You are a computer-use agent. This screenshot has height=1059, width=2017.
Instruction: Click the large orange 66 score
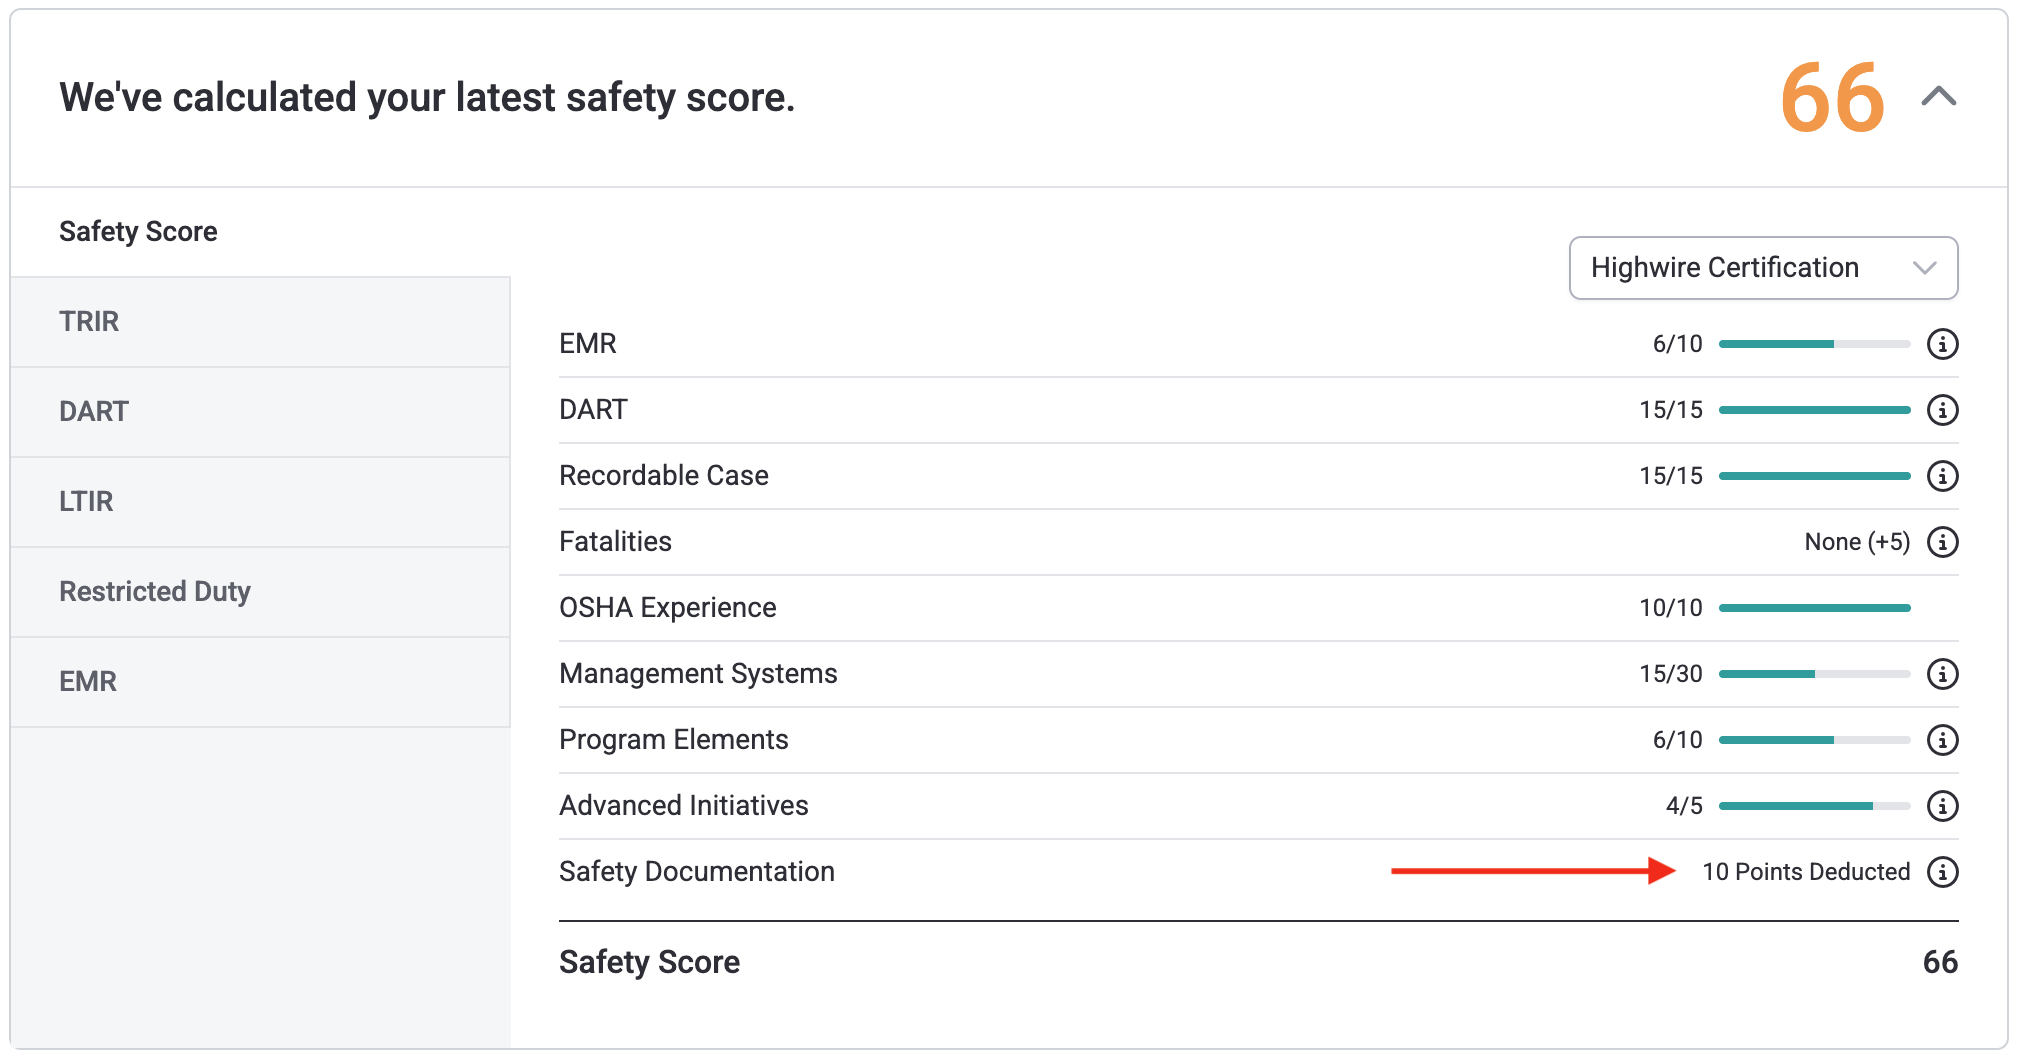tap(1832, 98)
